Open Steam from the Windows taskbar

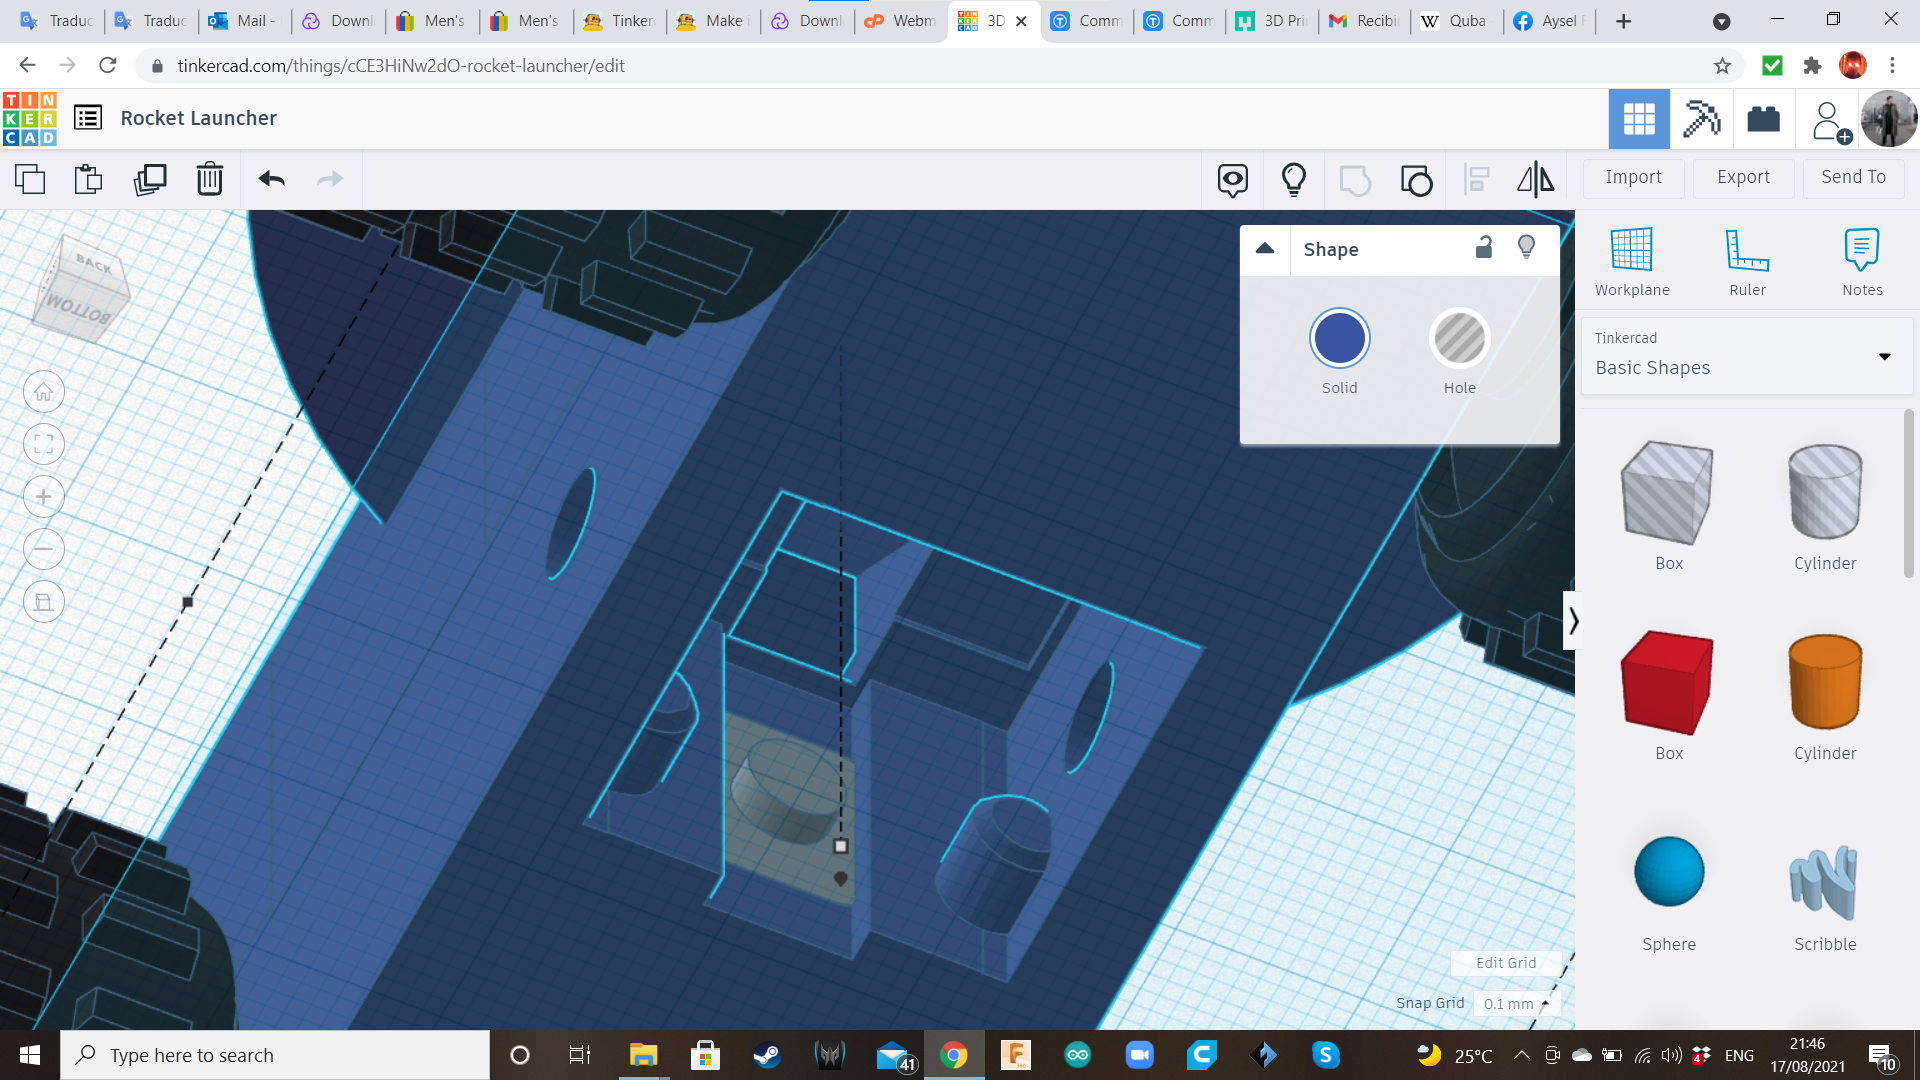(767, 1055)
